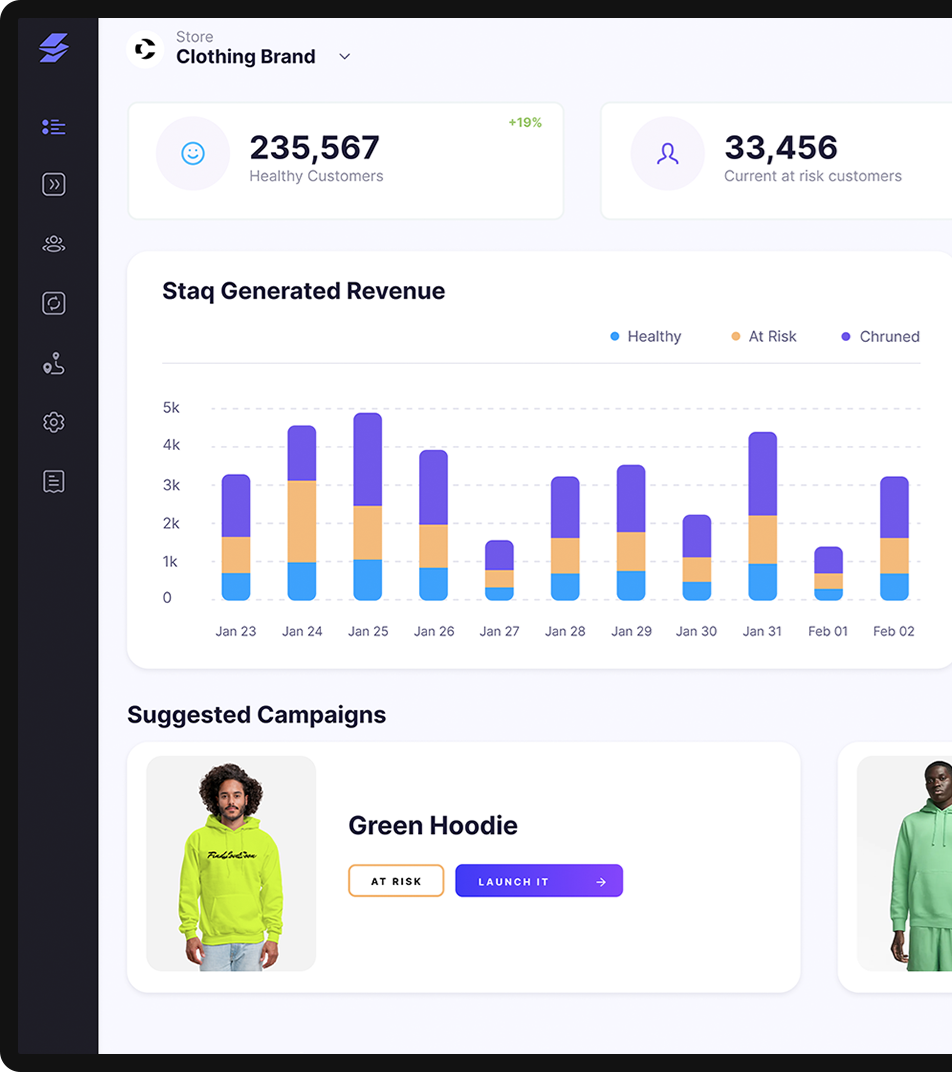Click the receipt document icon in sidebar
The width and height of the screenshot is (952, 1072).
tap(54, 481)
